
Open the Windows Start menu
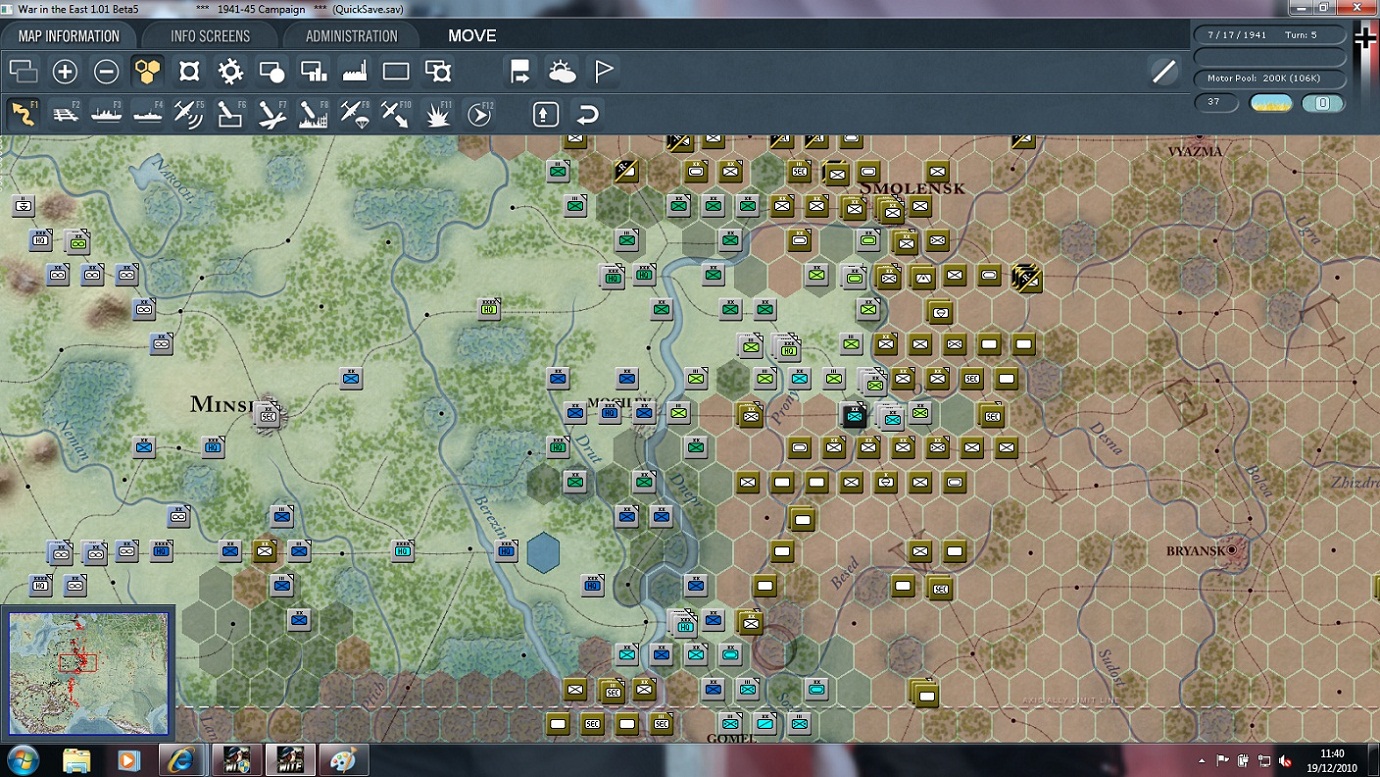22,760
